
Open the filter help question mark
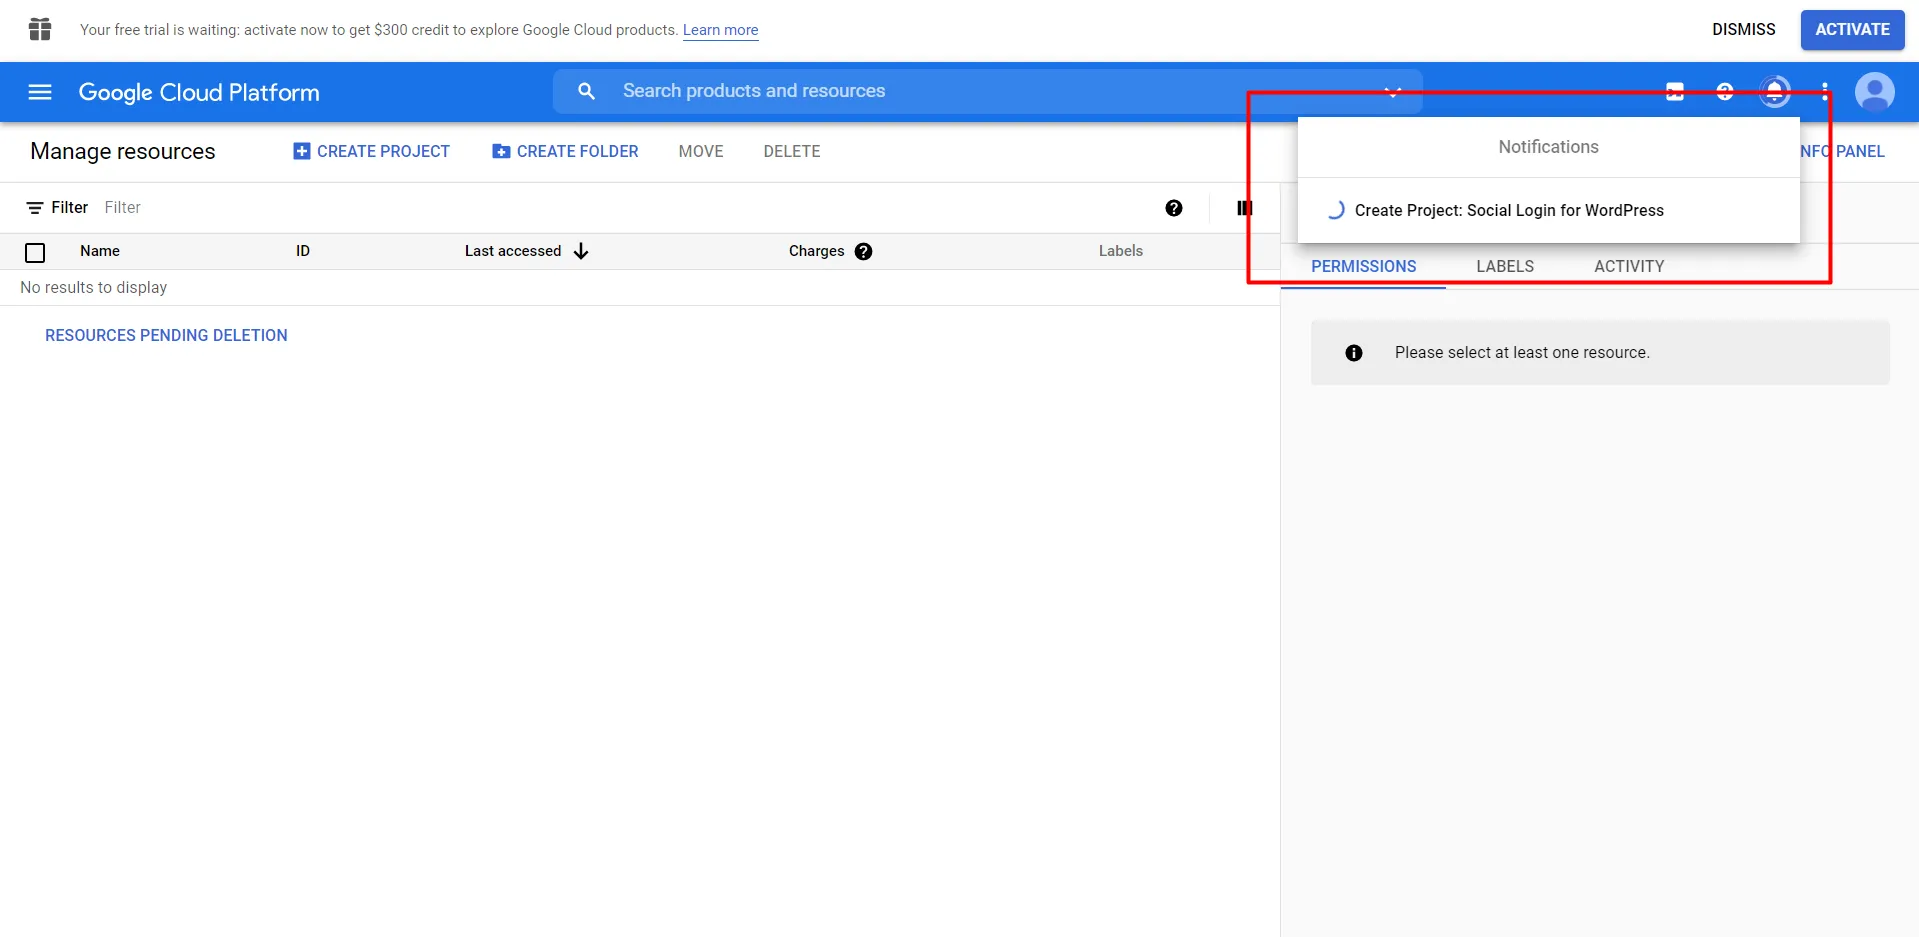click(1174, 208)
